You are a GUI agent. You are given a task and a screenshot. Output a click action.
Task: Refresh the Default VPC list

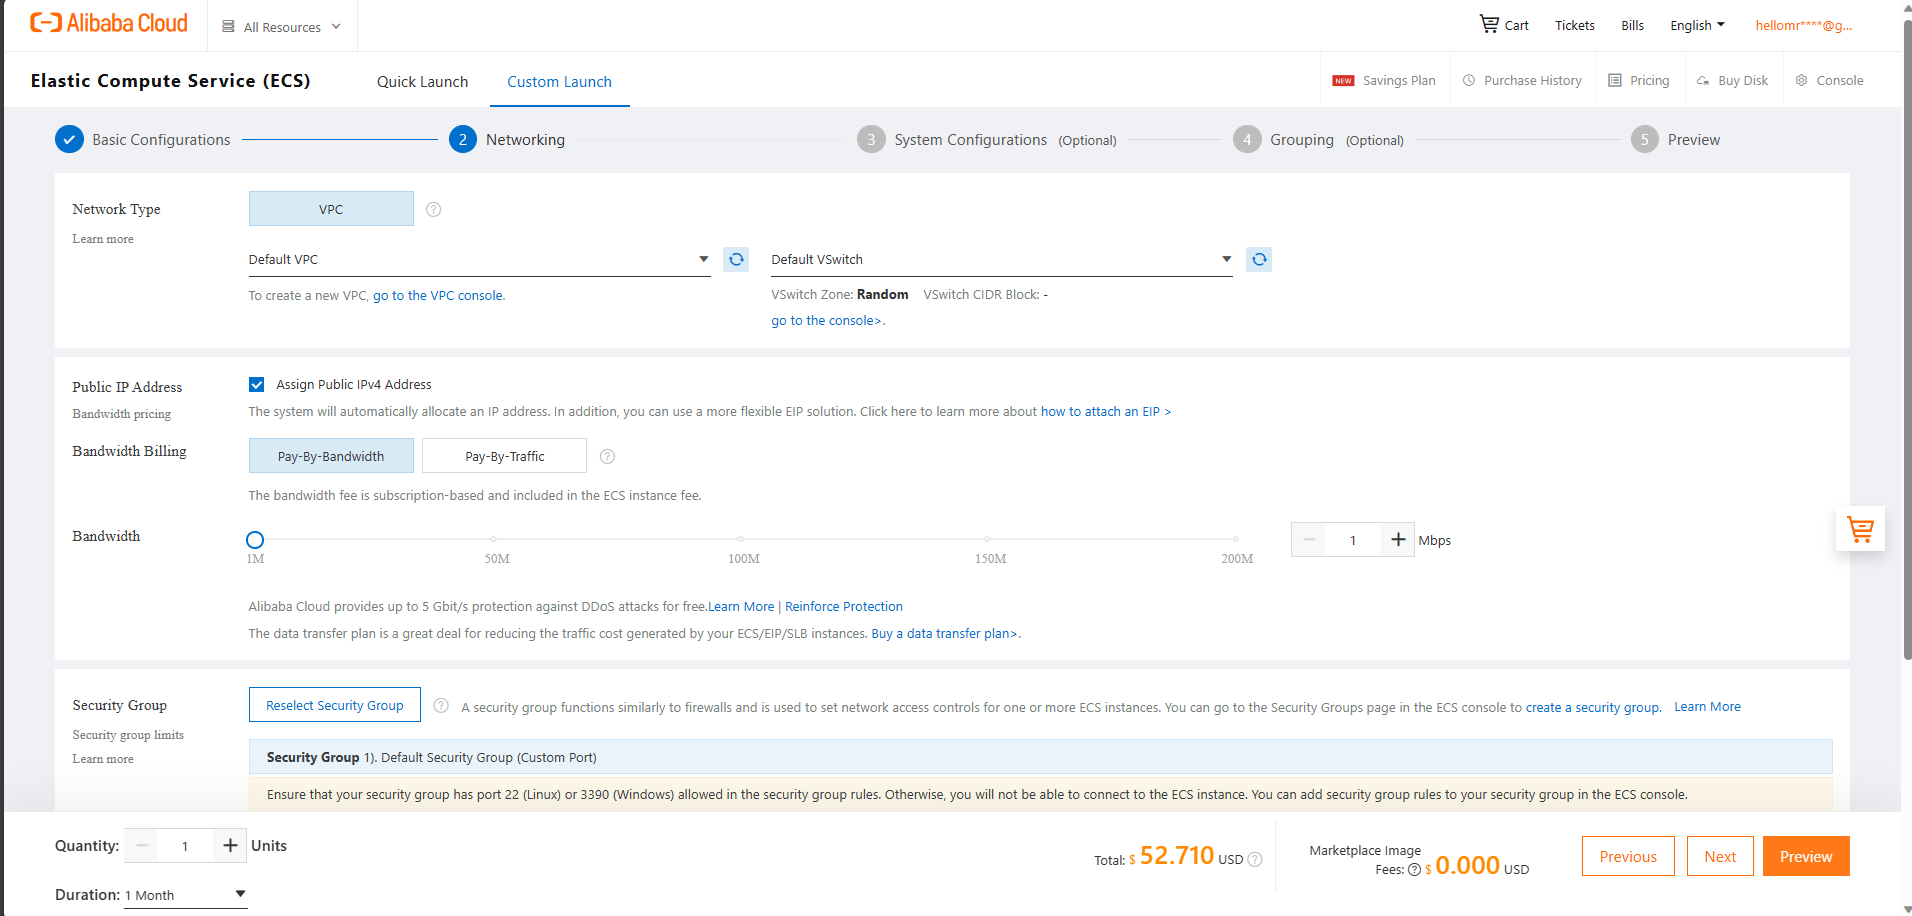(x=736, y=259)
